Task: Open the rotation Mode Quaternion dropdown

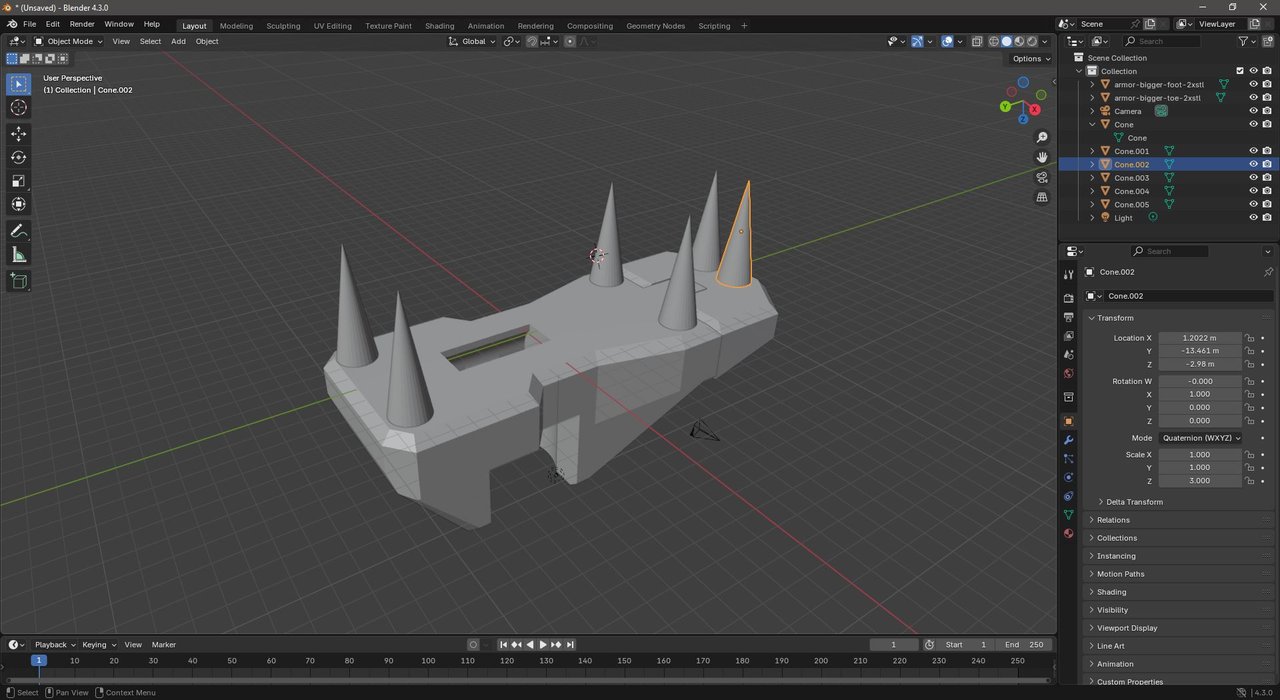Action: [1200, 438]
